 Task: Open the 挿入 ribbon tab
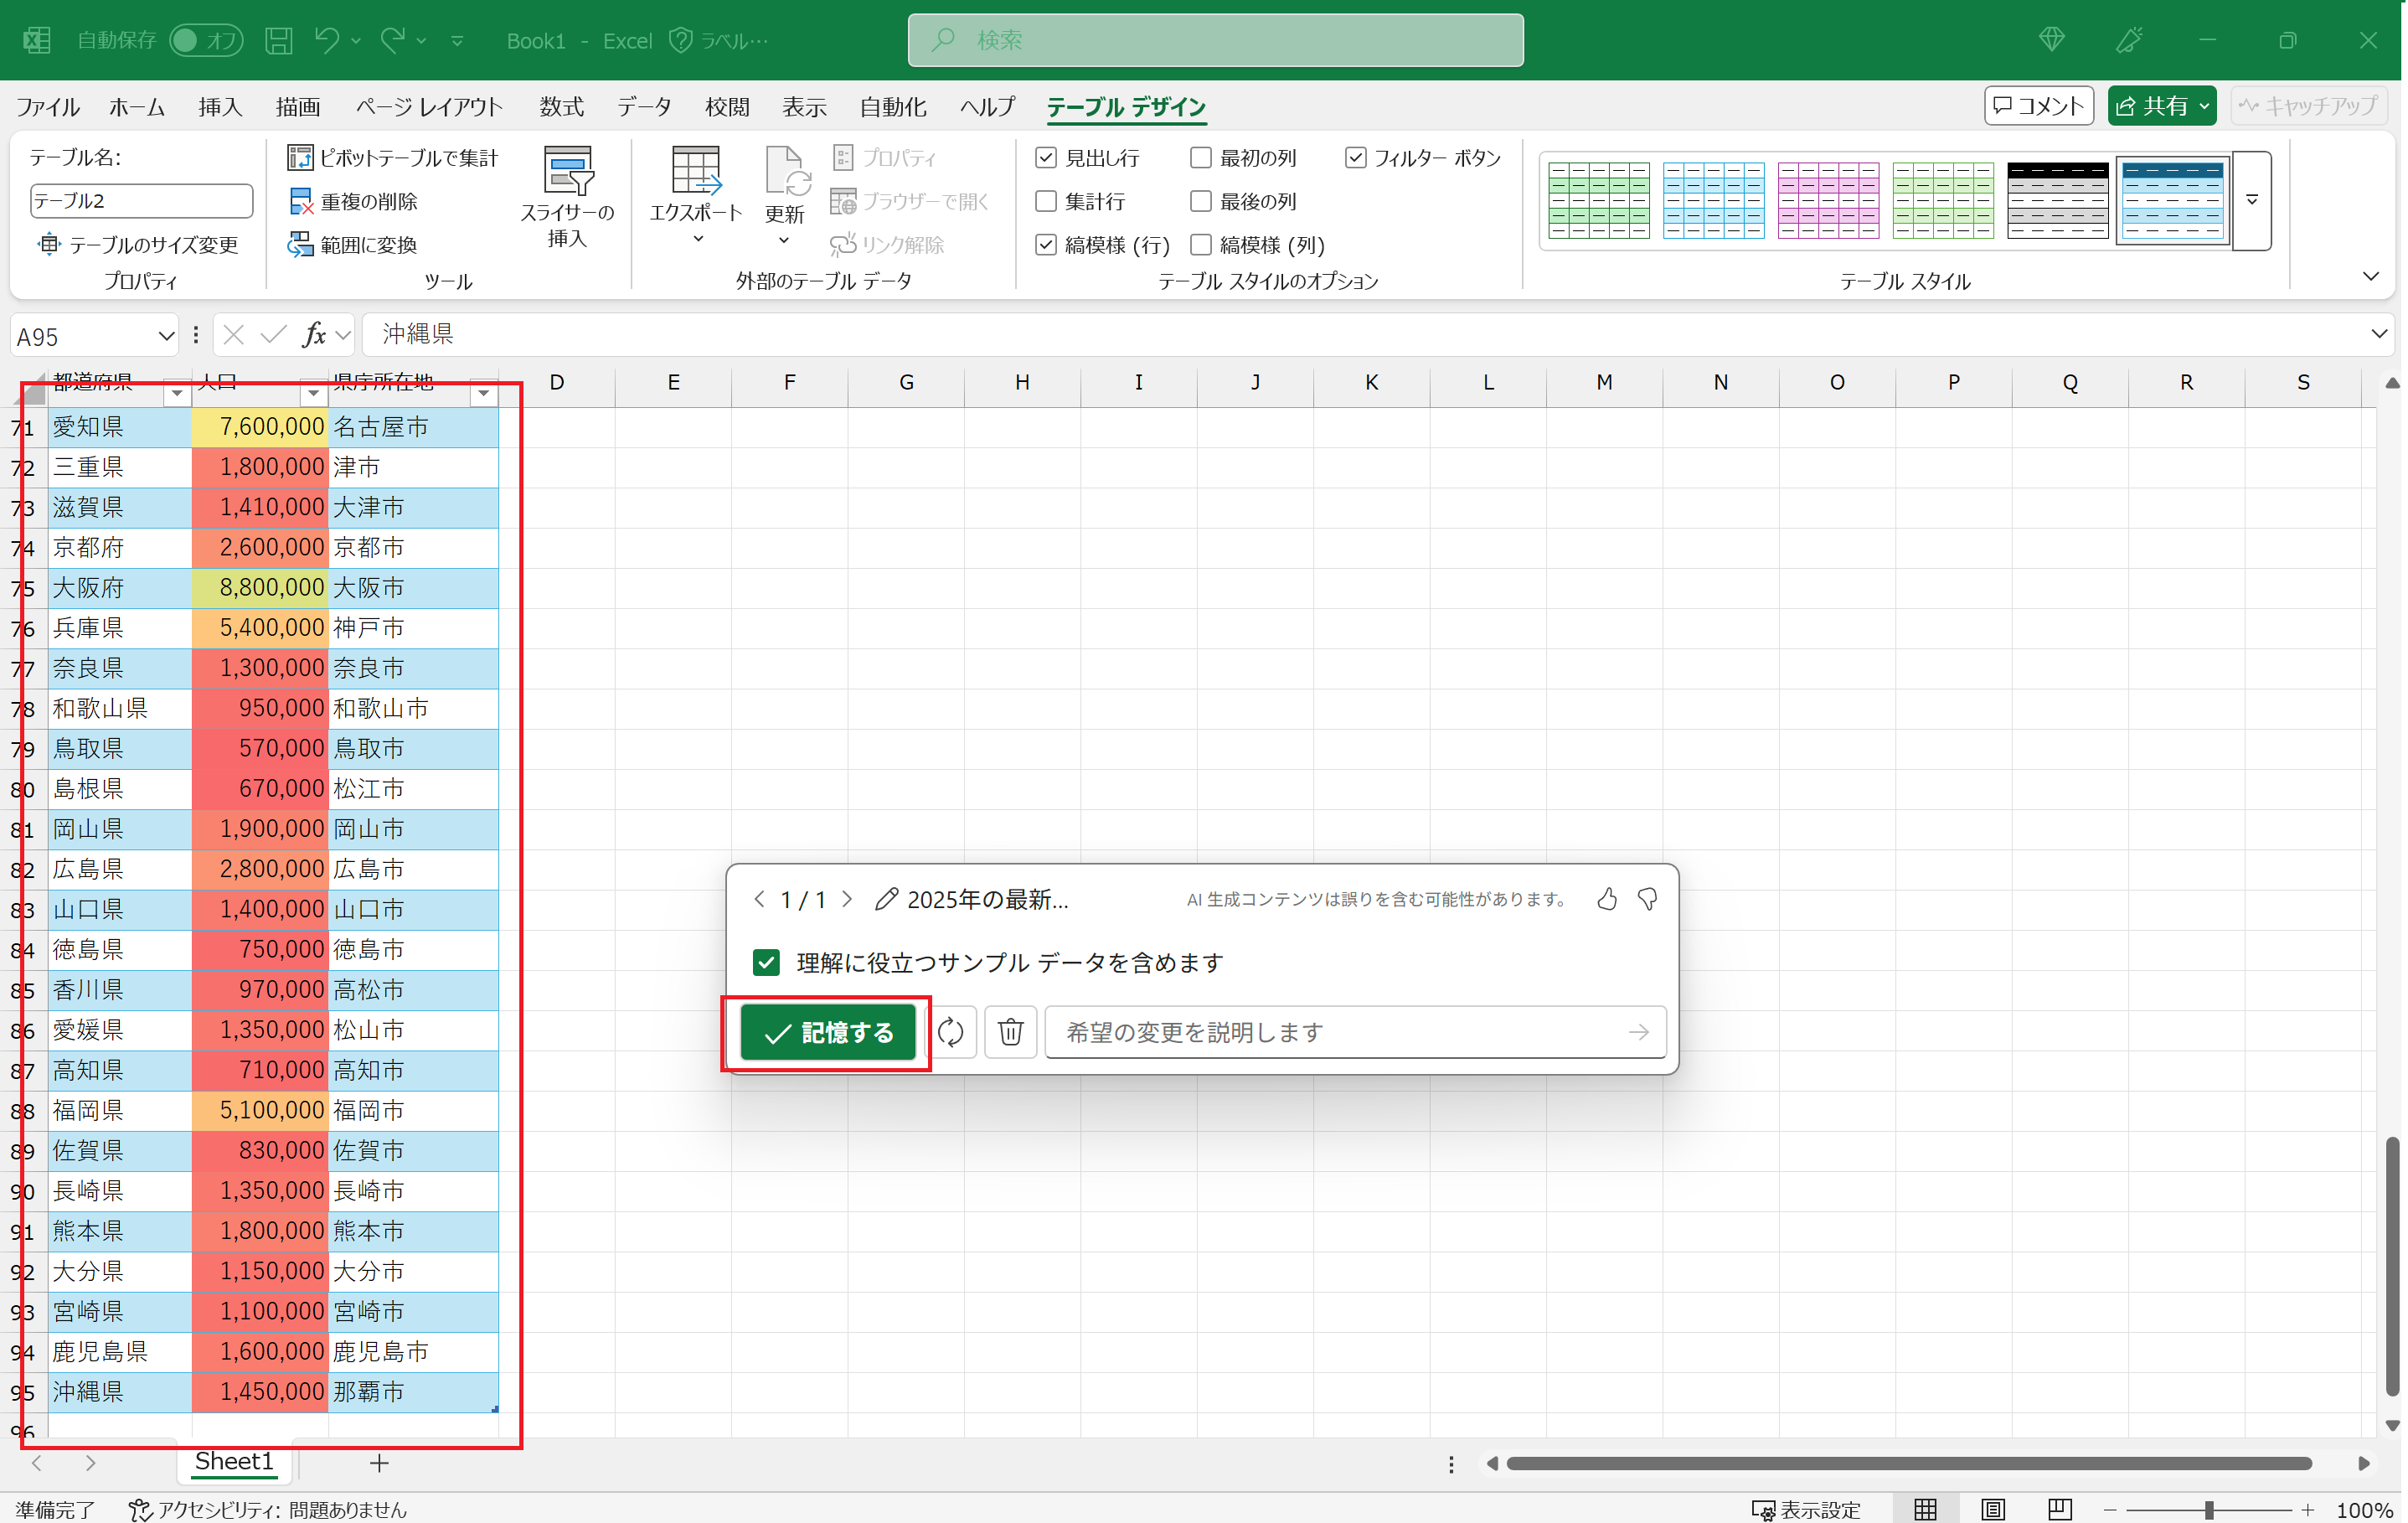tap(220, 107)
